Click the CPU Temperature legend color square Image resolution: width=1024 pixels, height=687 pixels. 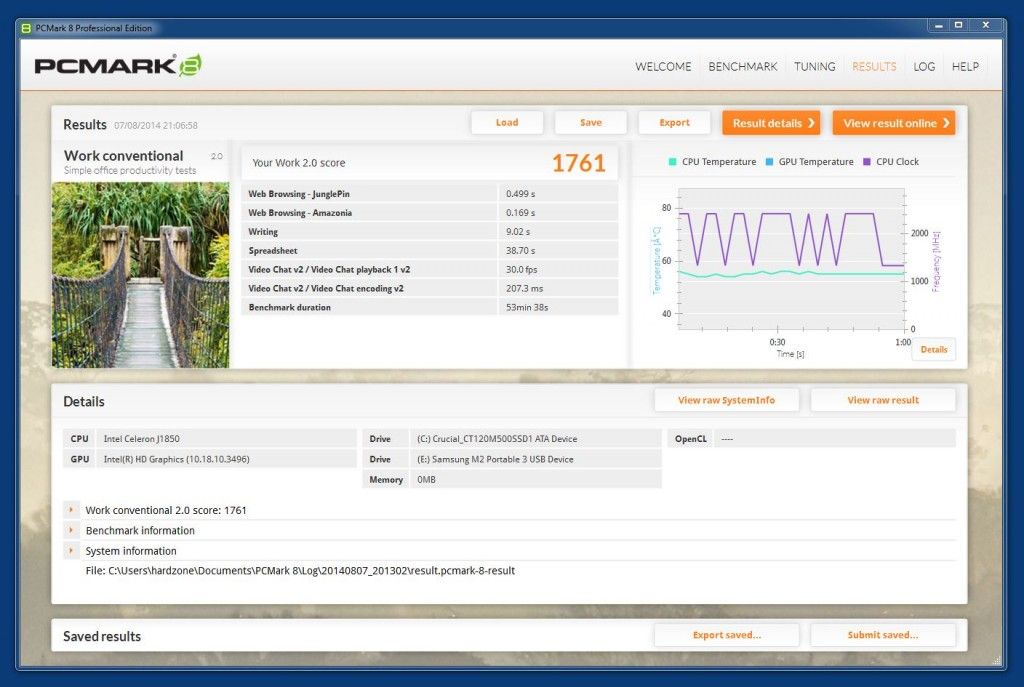click(673, 162)
